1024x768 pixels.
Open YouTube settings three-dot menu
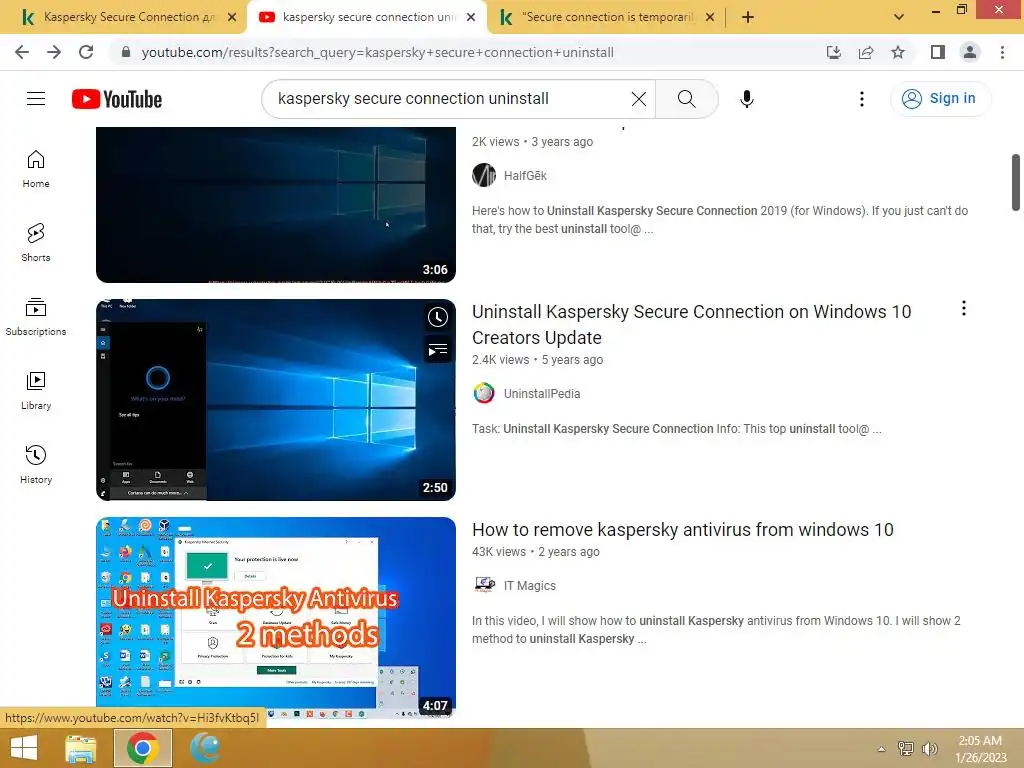coord(862,99)
